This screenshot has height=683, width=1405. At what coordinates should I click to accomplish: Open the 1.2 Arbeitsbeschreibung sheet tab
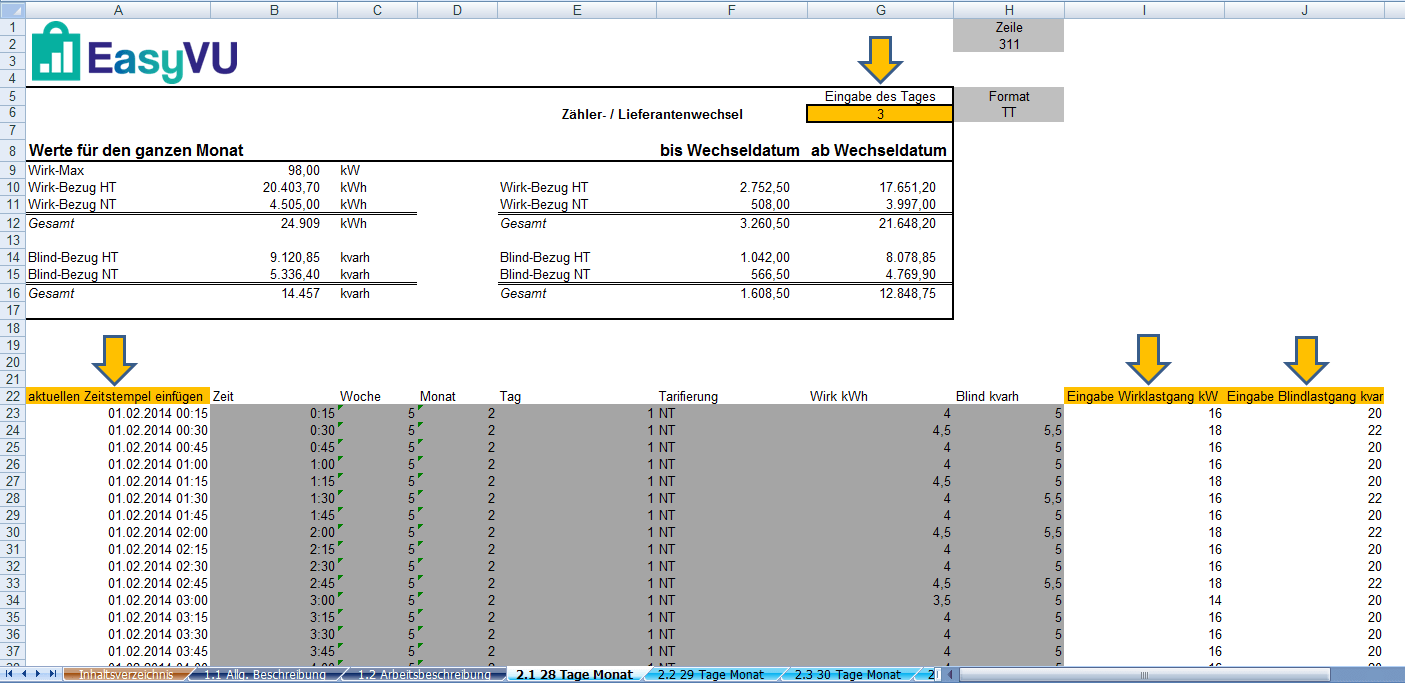click(424, 675)
